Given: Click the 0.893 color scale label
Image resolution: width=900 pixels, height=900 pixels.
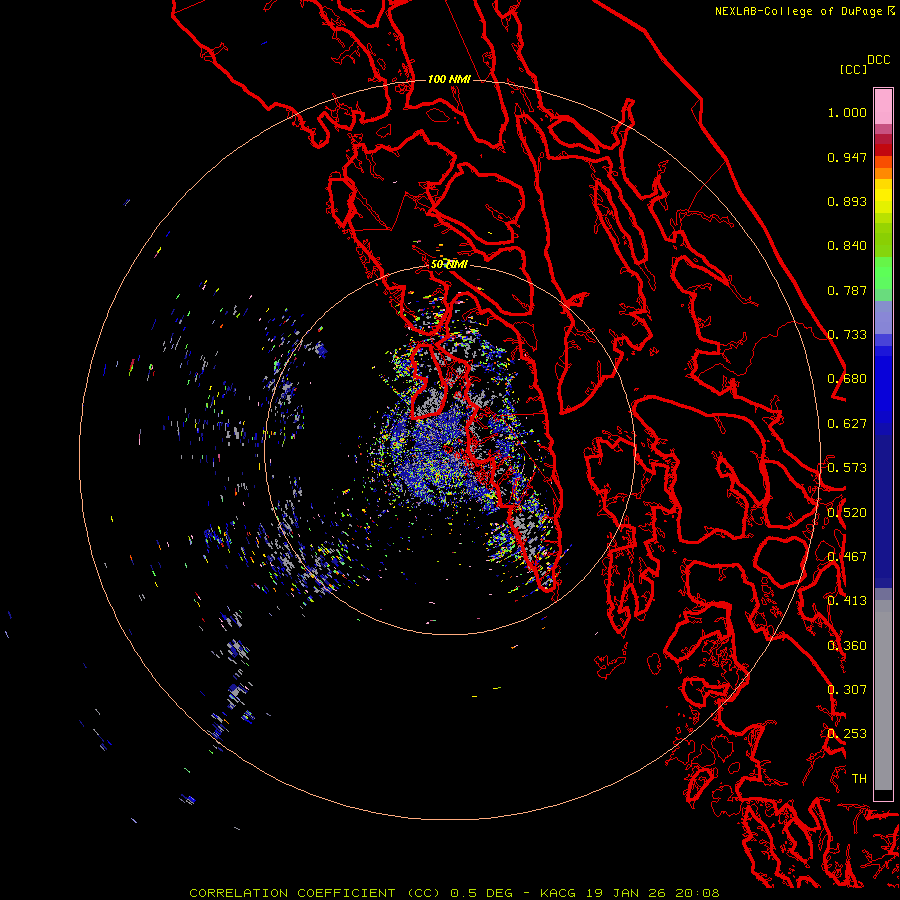Looking at the screenshot, I should coord(847,201).
